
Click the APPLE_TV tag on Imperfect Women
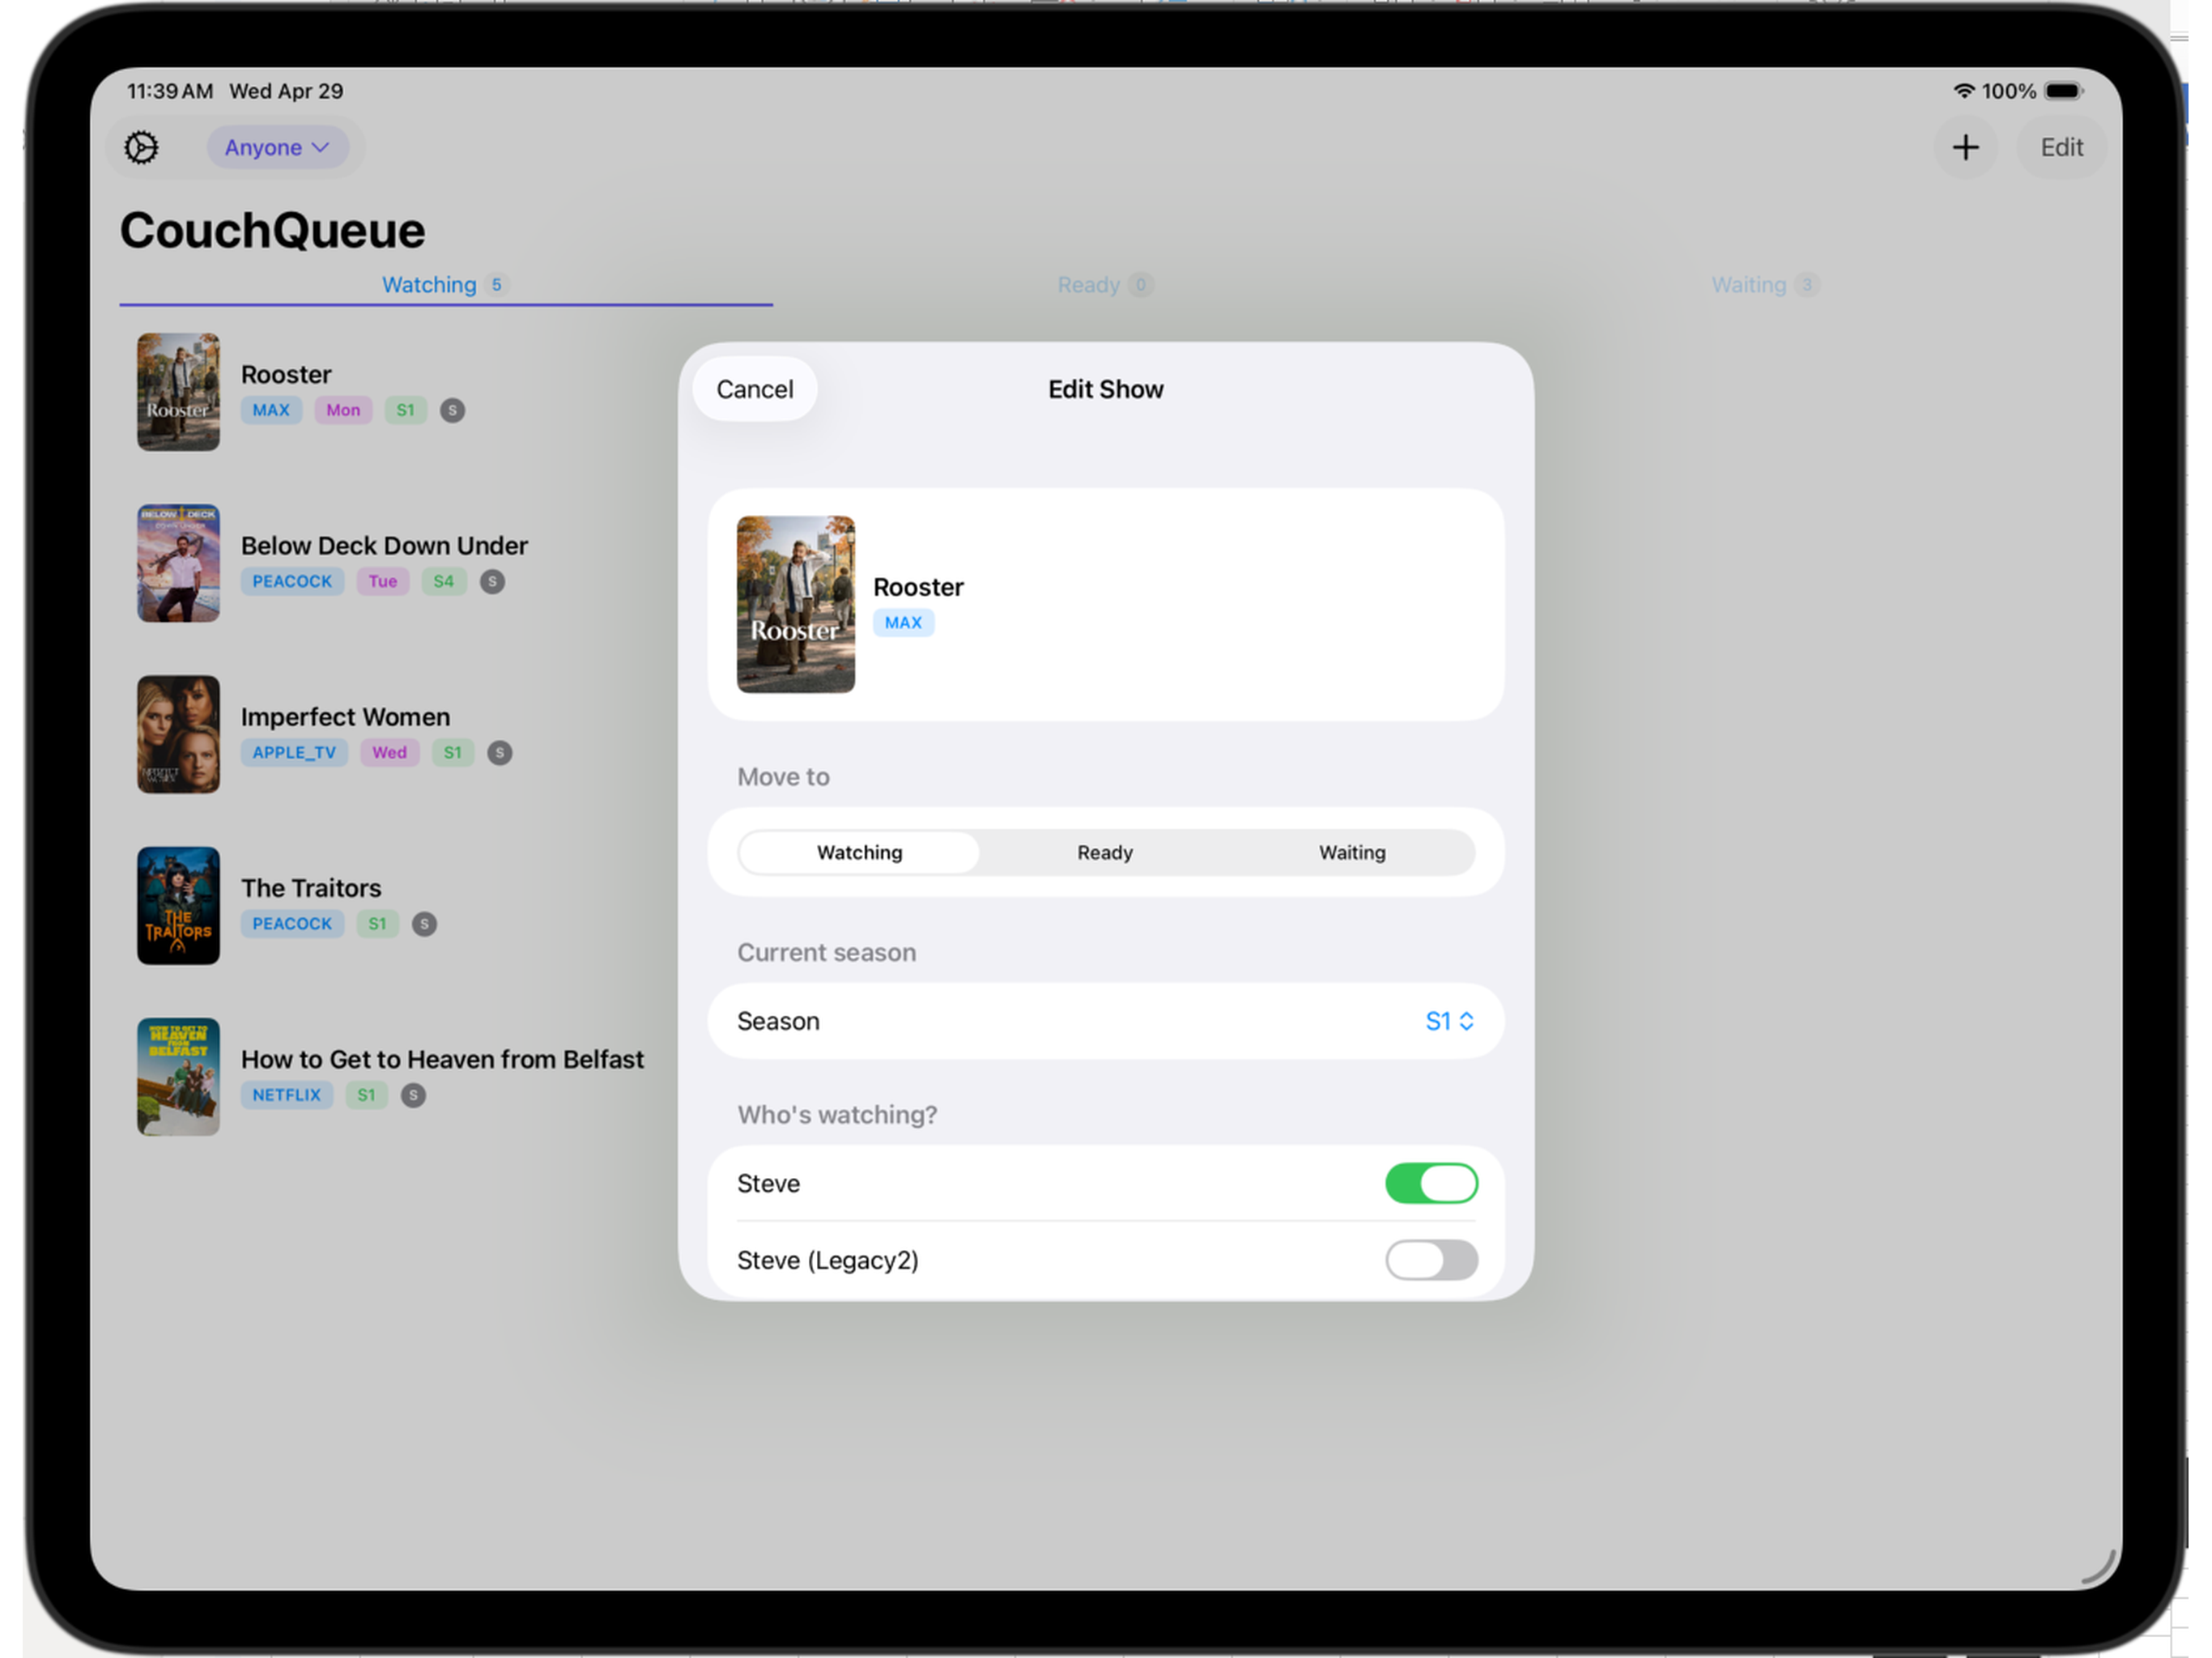coord(294,753)
